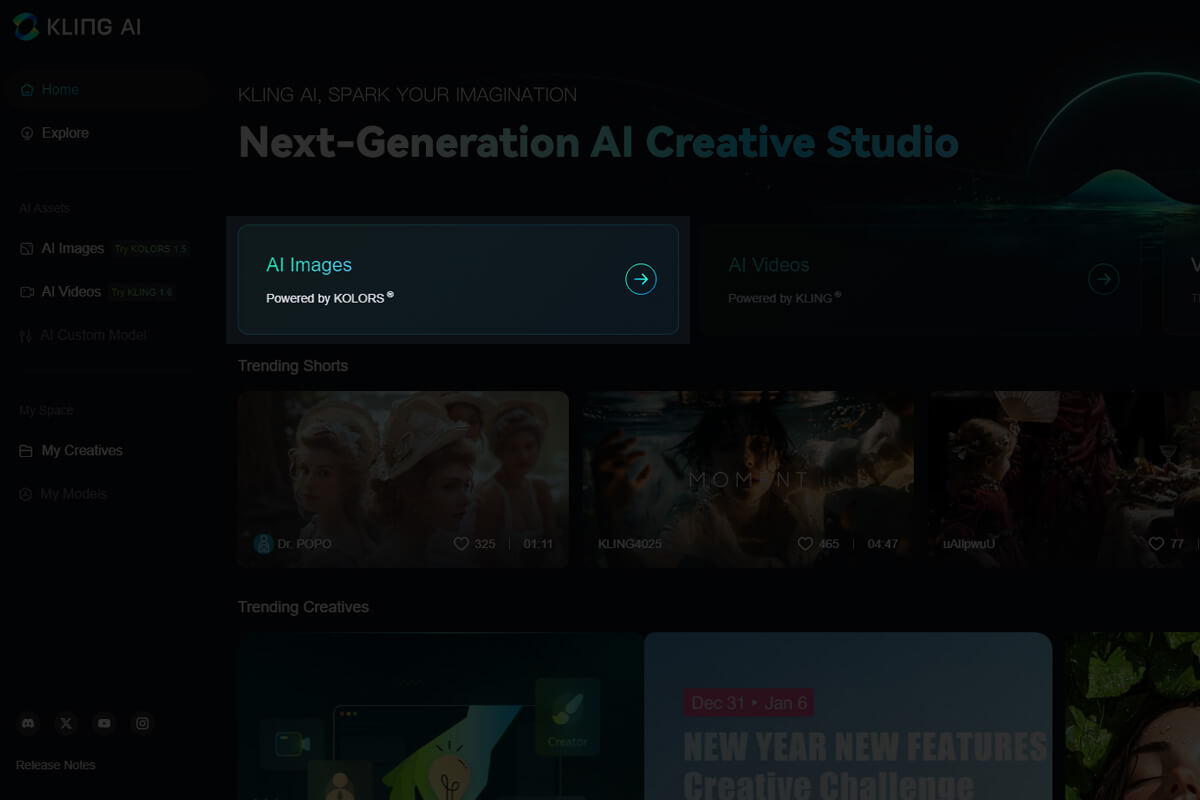Screen dimensions: 1200x800
Task: Open My Creatives folder
Action: (82, 451)
